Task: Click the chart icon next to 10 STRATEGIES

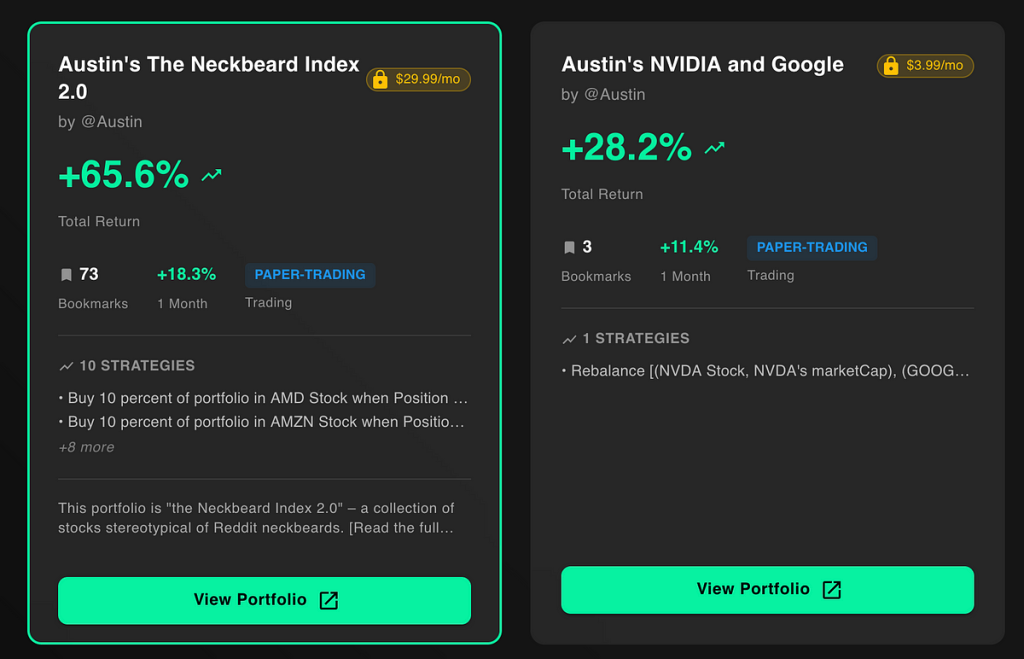Action: pos(66,366)
